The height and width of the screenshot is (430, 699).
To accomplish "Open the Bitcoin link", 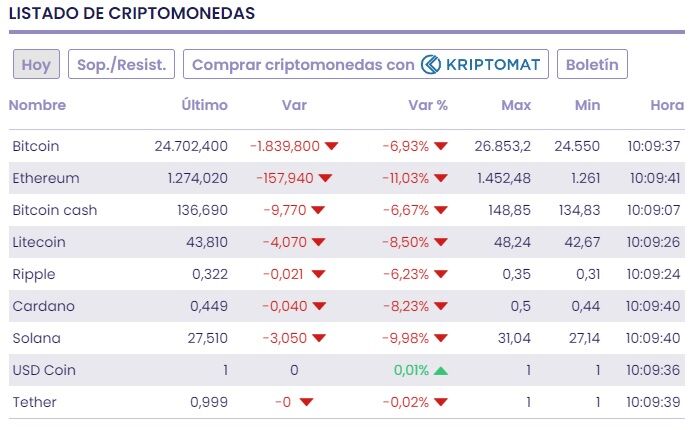I will [x=36, y=146].
